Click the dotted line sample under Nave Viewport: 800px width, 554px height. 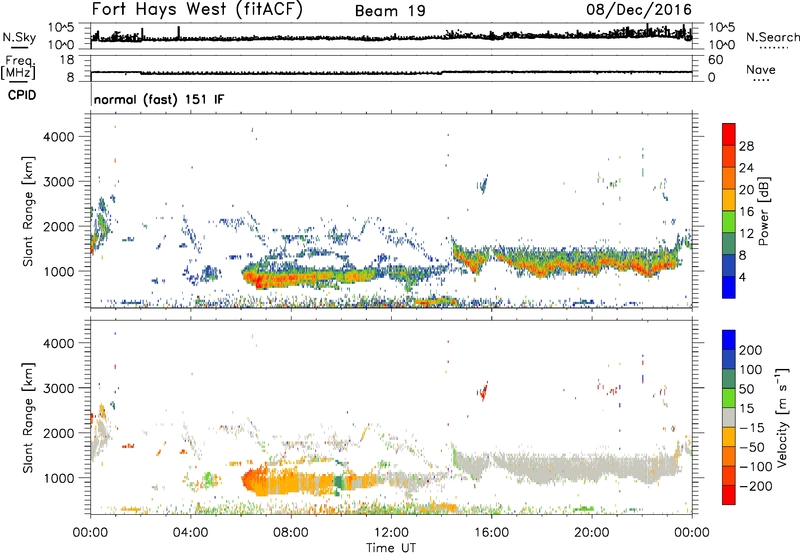(761, 80)
